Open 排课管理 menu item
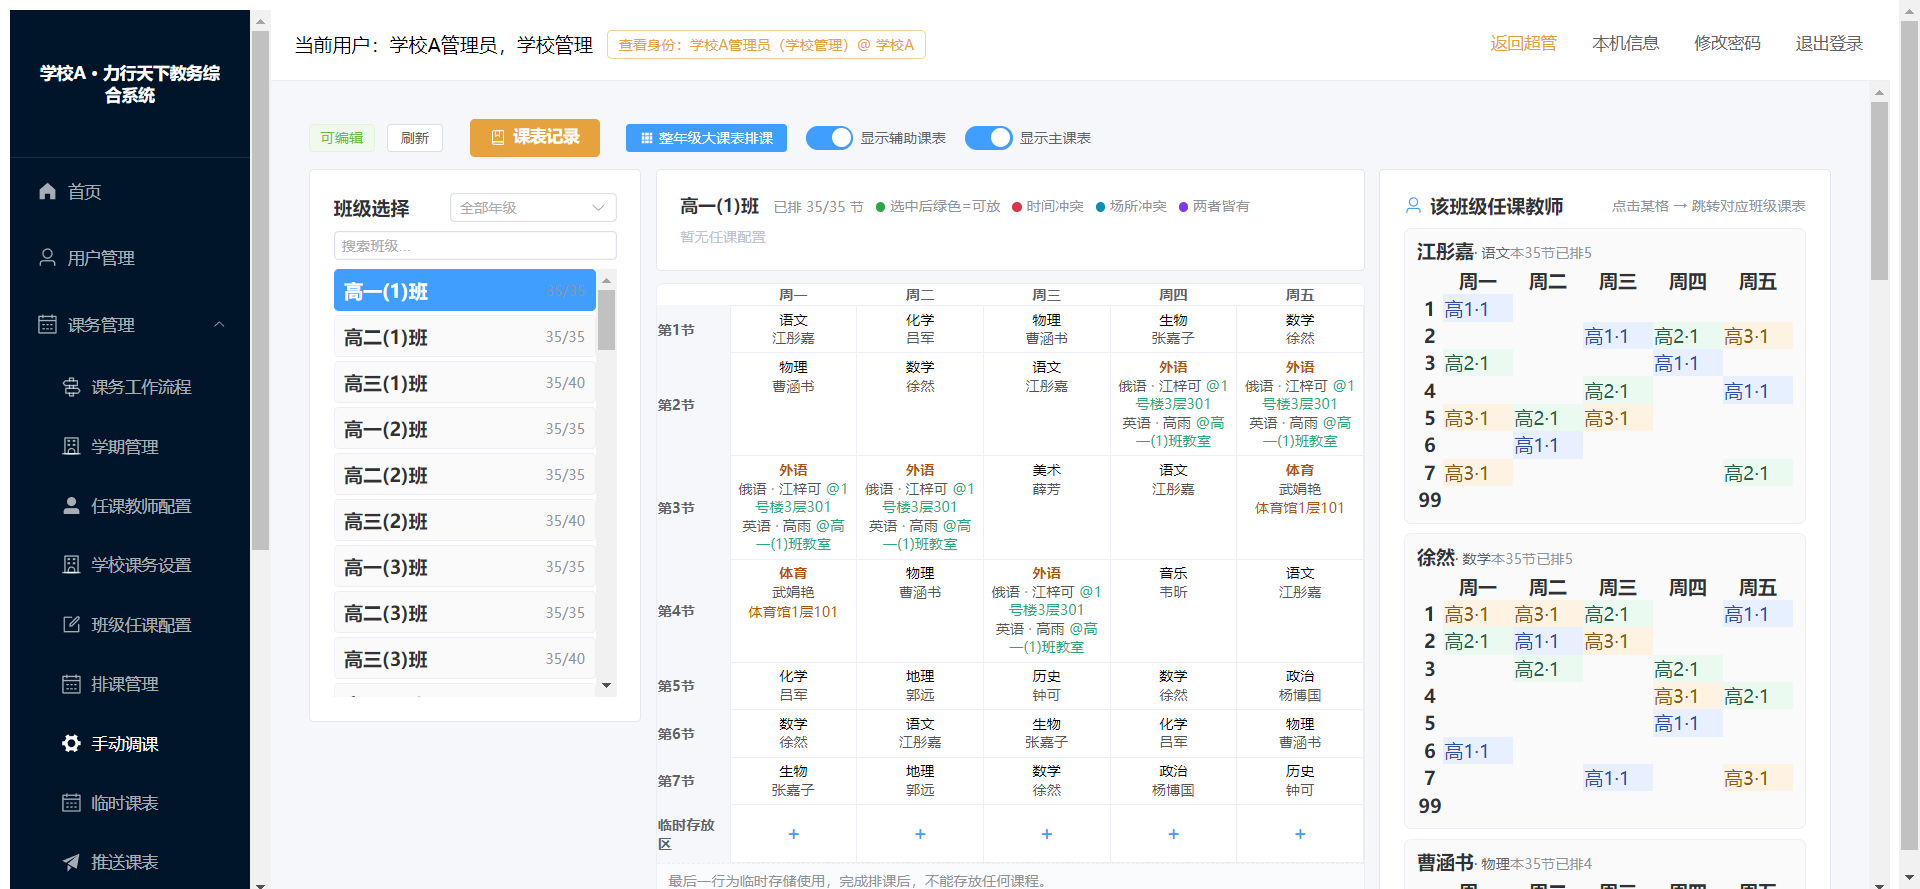This screenshot has width=1920, height=889. (x=130, y=684)
